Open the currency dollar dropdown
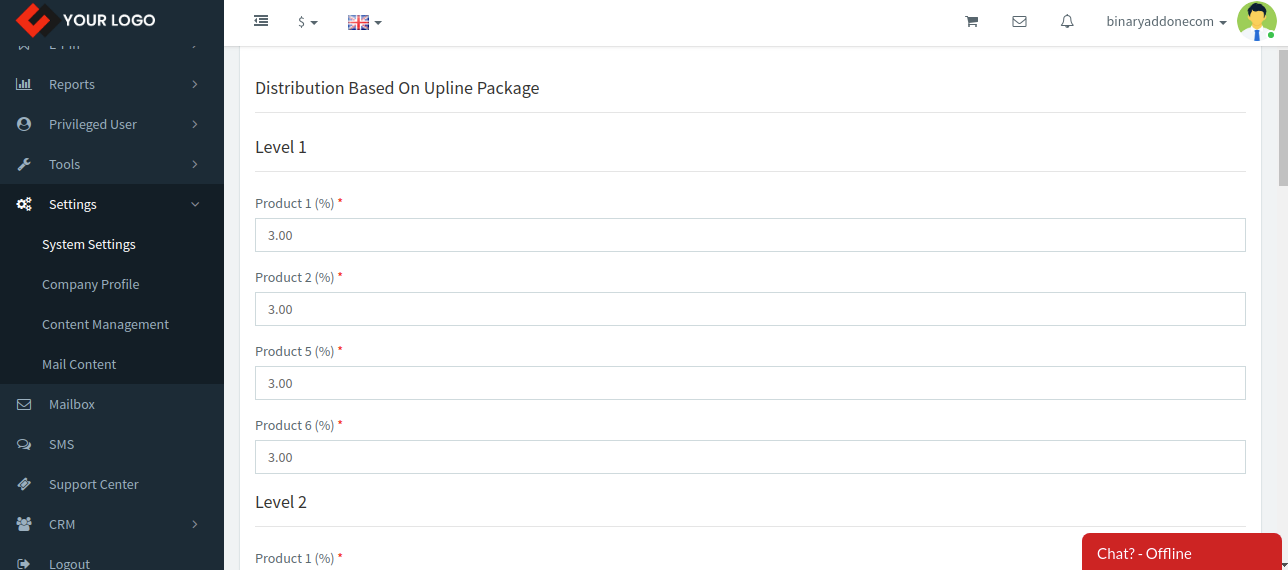 pos(308,22)
